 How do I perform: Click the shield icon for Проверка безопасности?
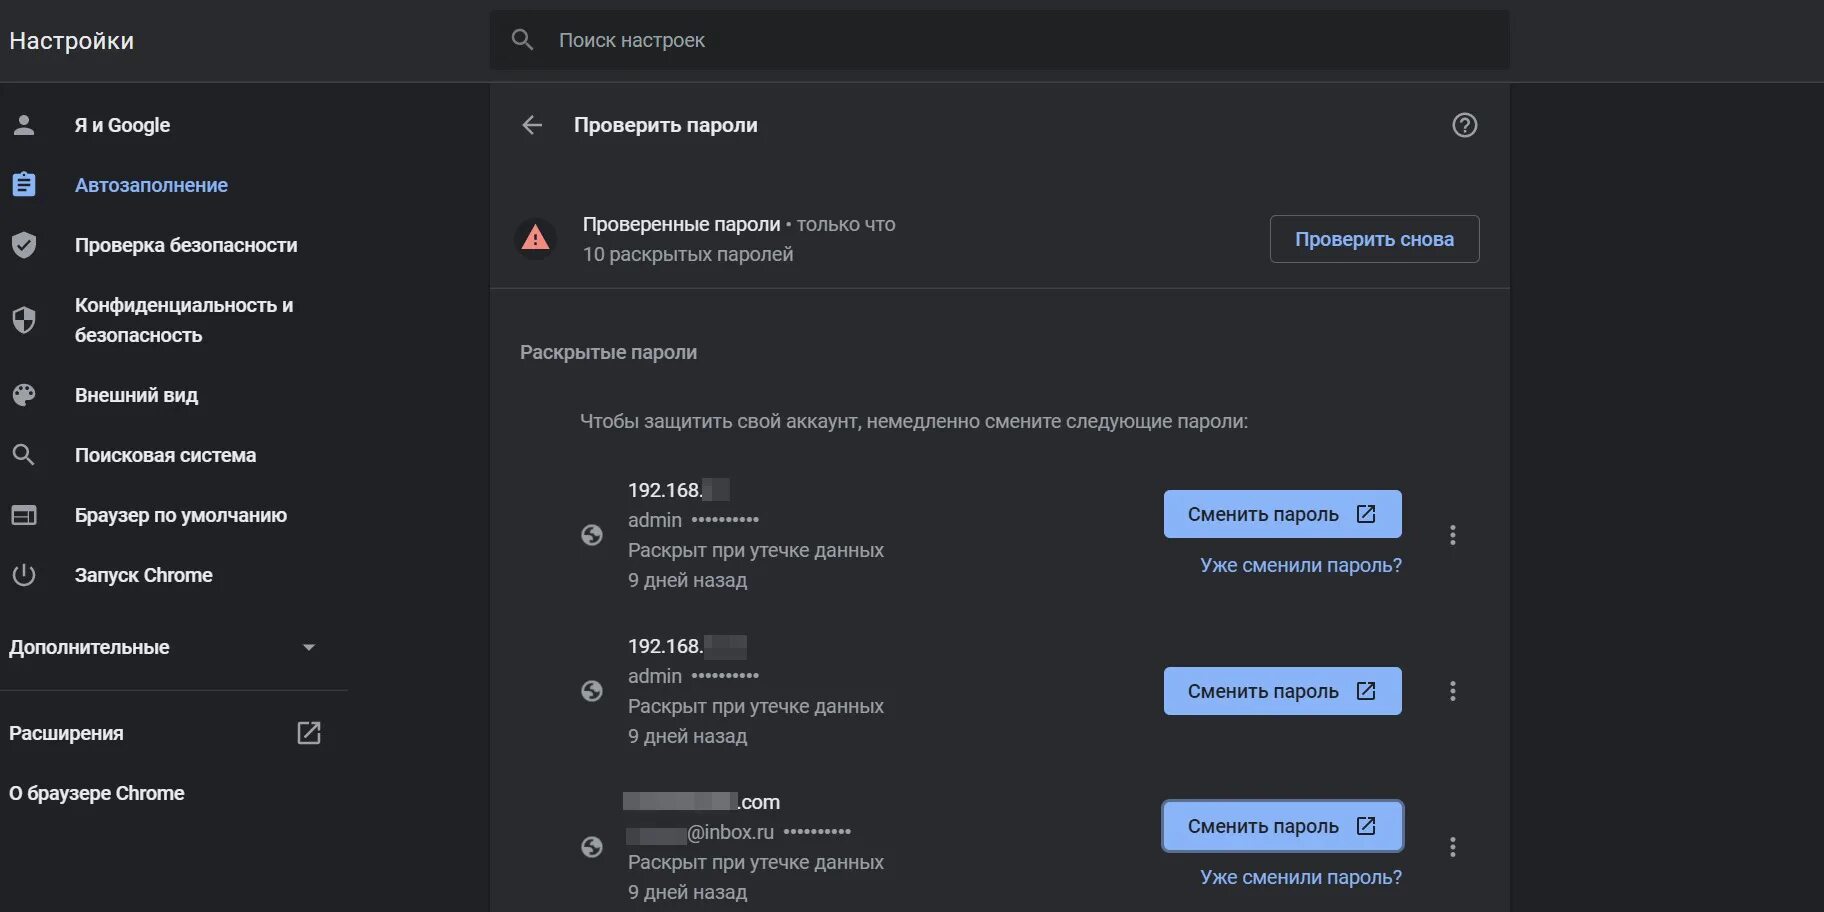point(24,245)
